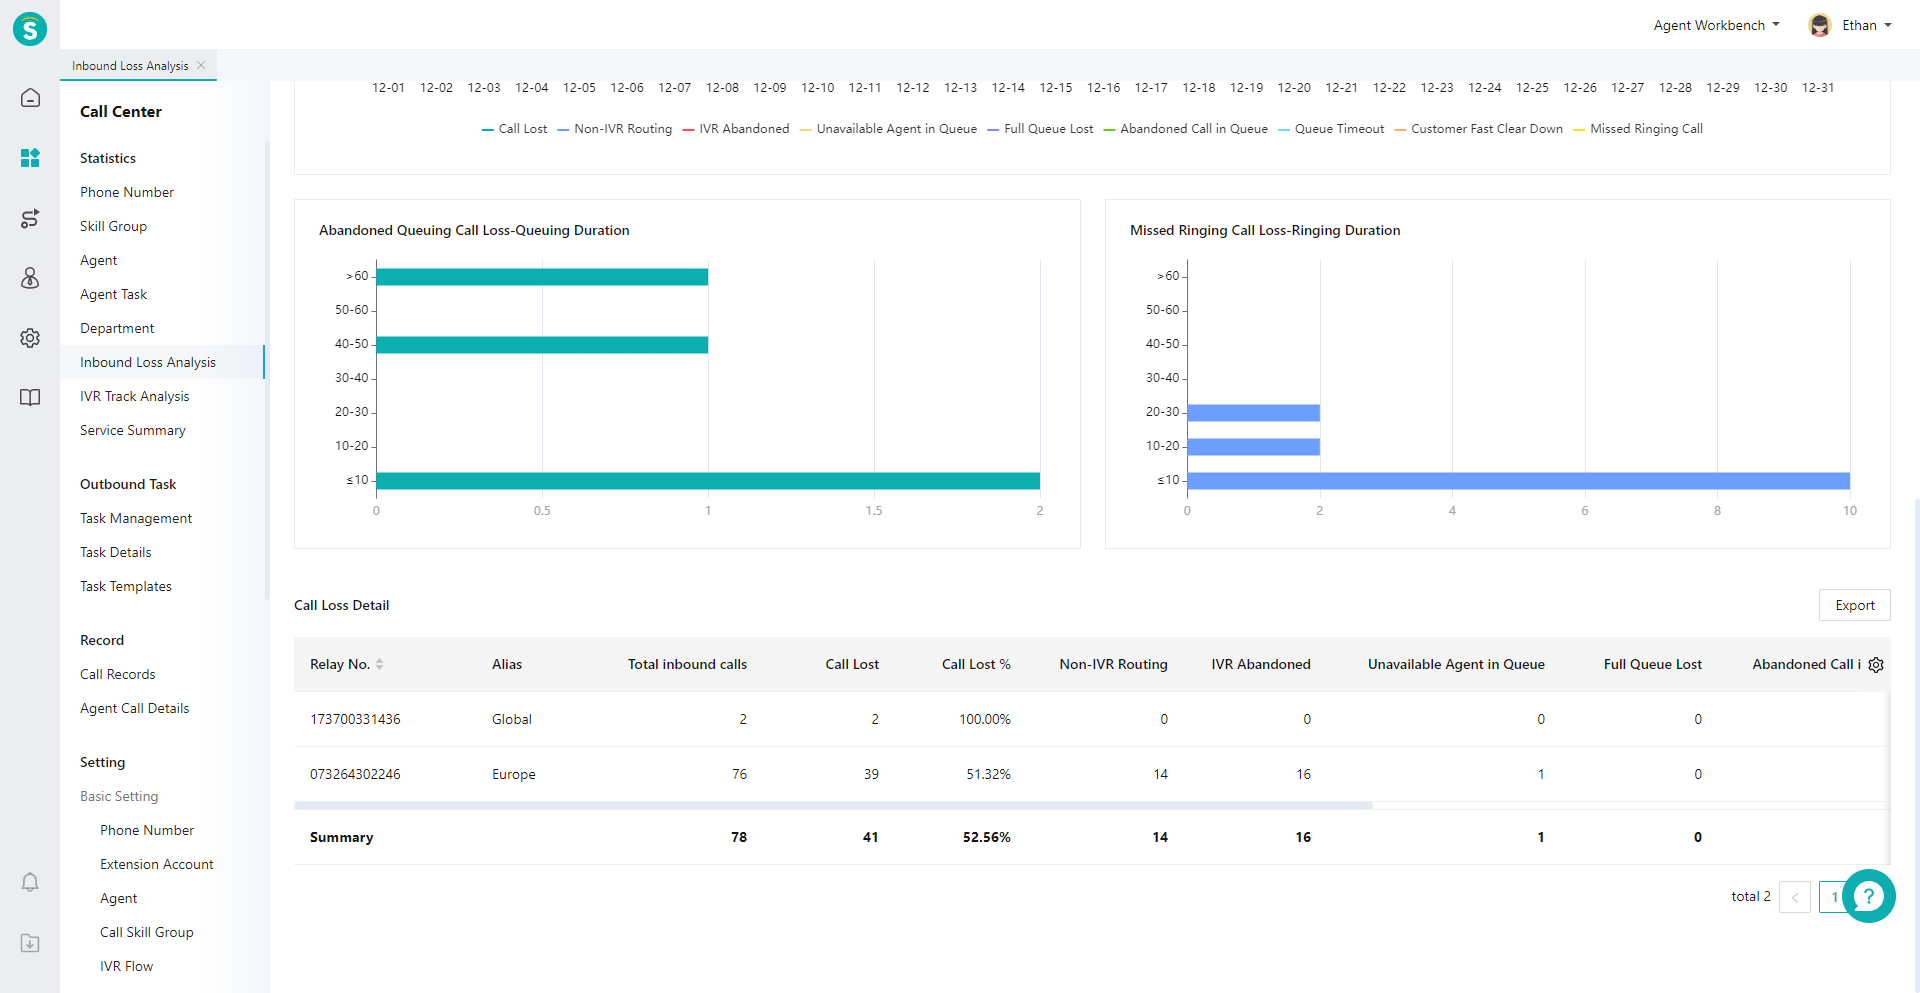The image size is (1920, 993).
Task: Click the >60 bar in Queuing Duration chart
Action: click(x=542, y=277)
